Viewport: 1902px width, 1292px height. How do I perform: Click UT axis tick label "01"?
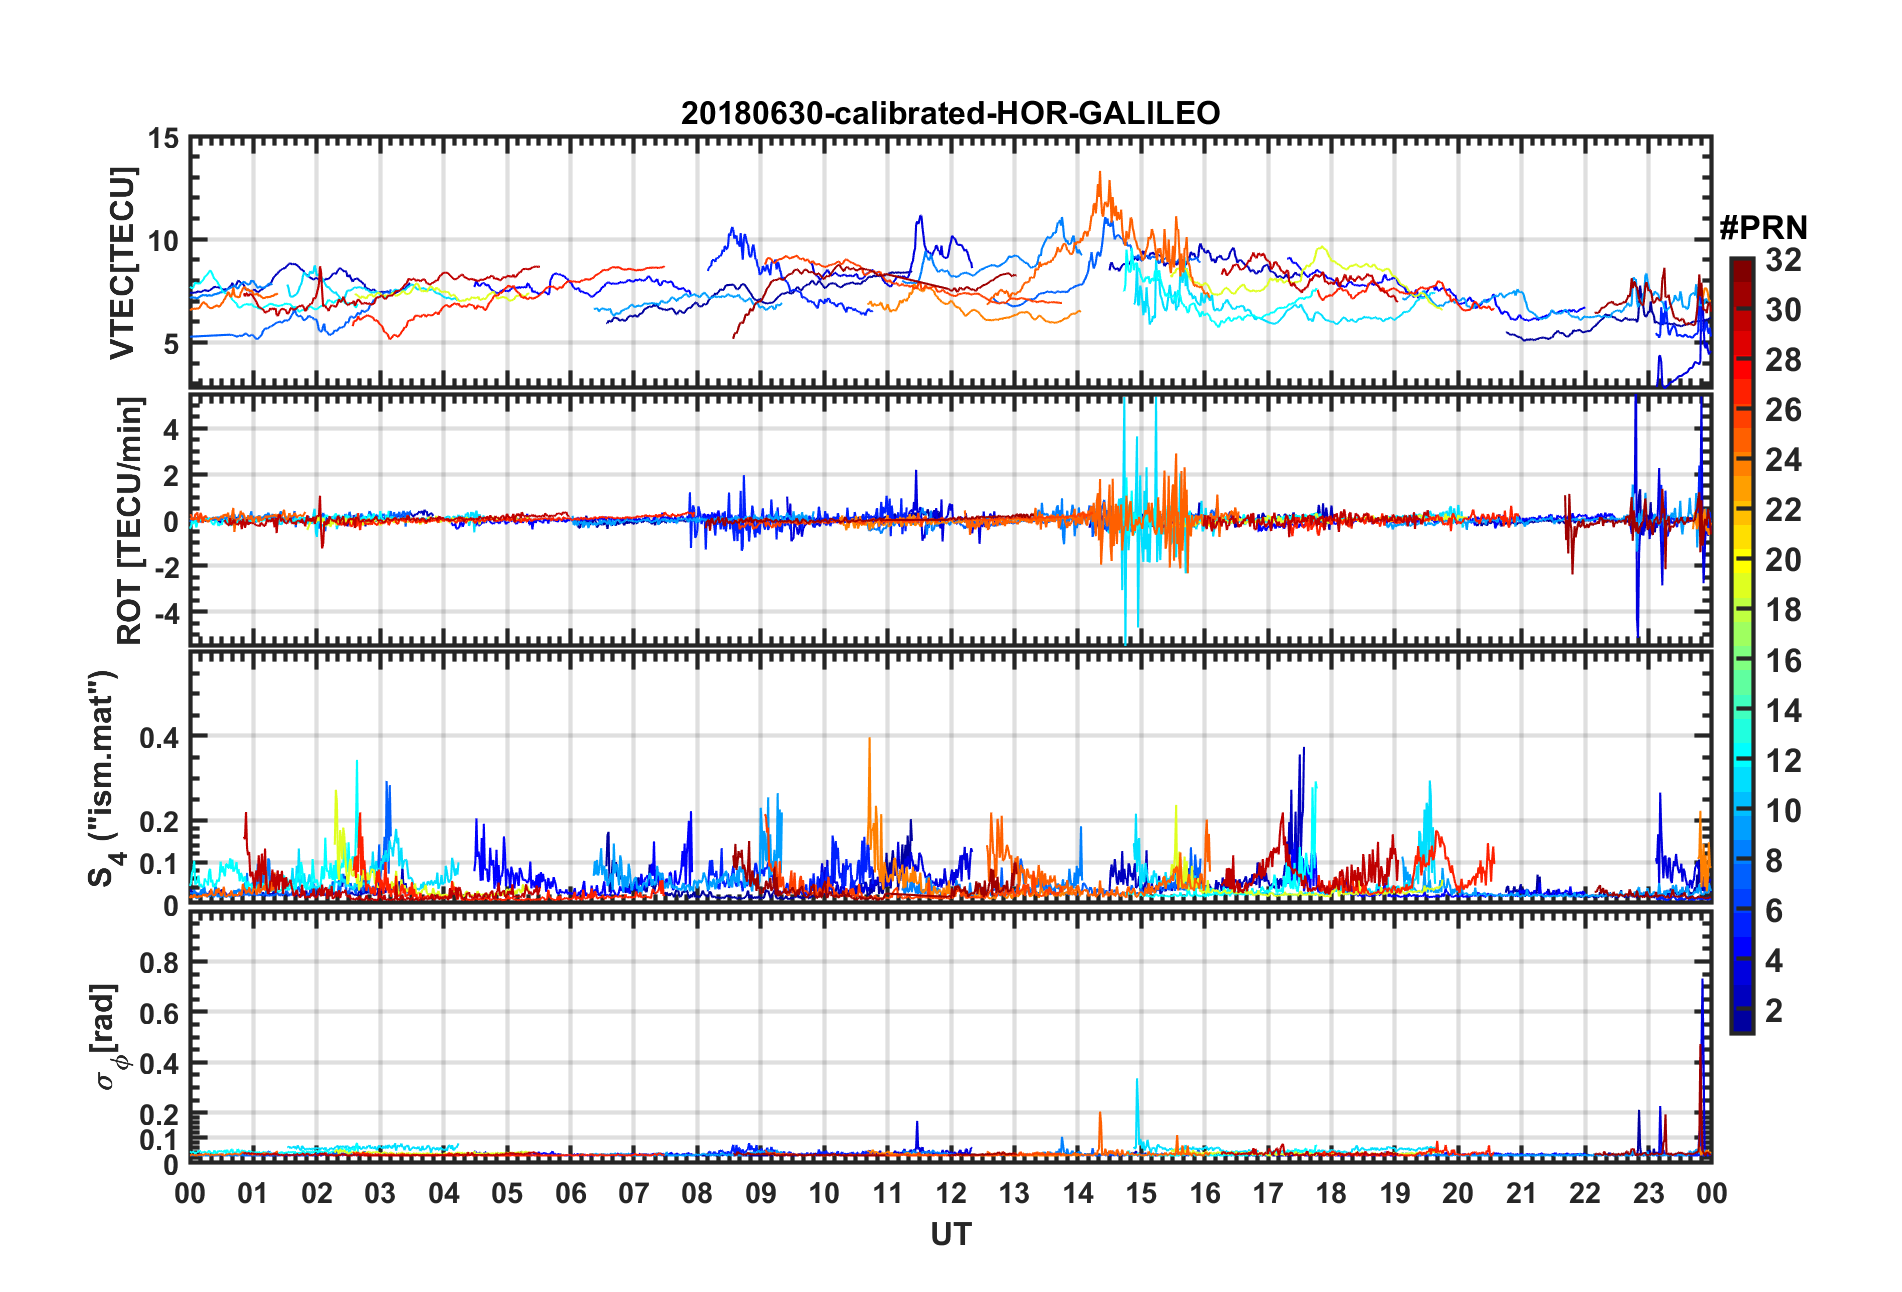pyautogui.click(x=253, y=1193)
